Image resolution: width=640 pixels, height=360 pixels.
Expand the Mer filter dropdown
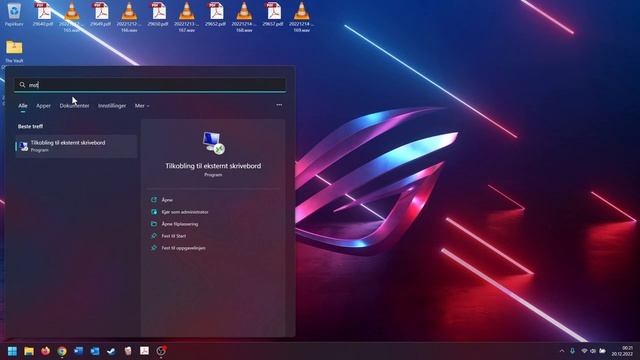[142, 106]
